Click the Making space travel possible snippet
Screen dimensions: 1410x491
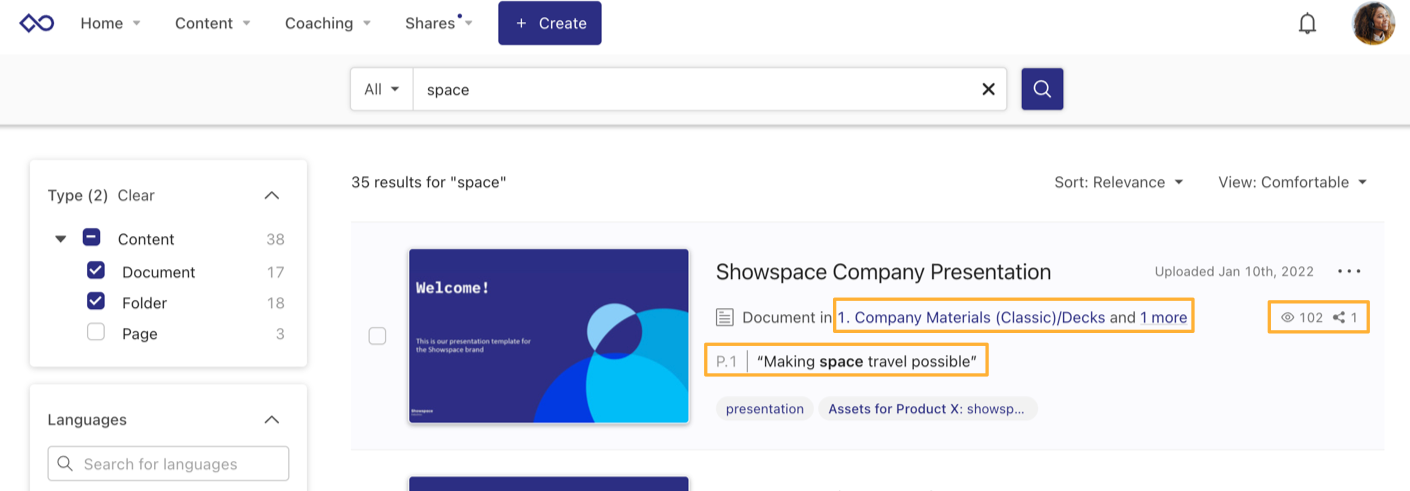[x=866, y=361]
